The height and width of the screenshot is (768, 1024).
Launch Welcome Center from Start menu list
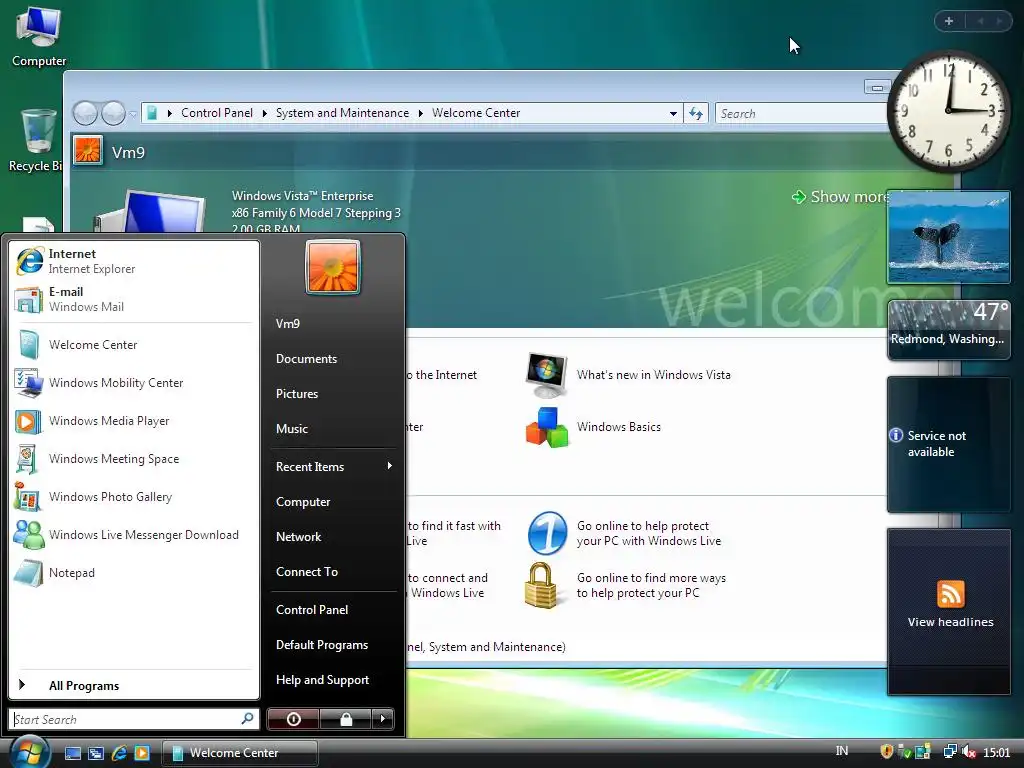coord(134,345)
